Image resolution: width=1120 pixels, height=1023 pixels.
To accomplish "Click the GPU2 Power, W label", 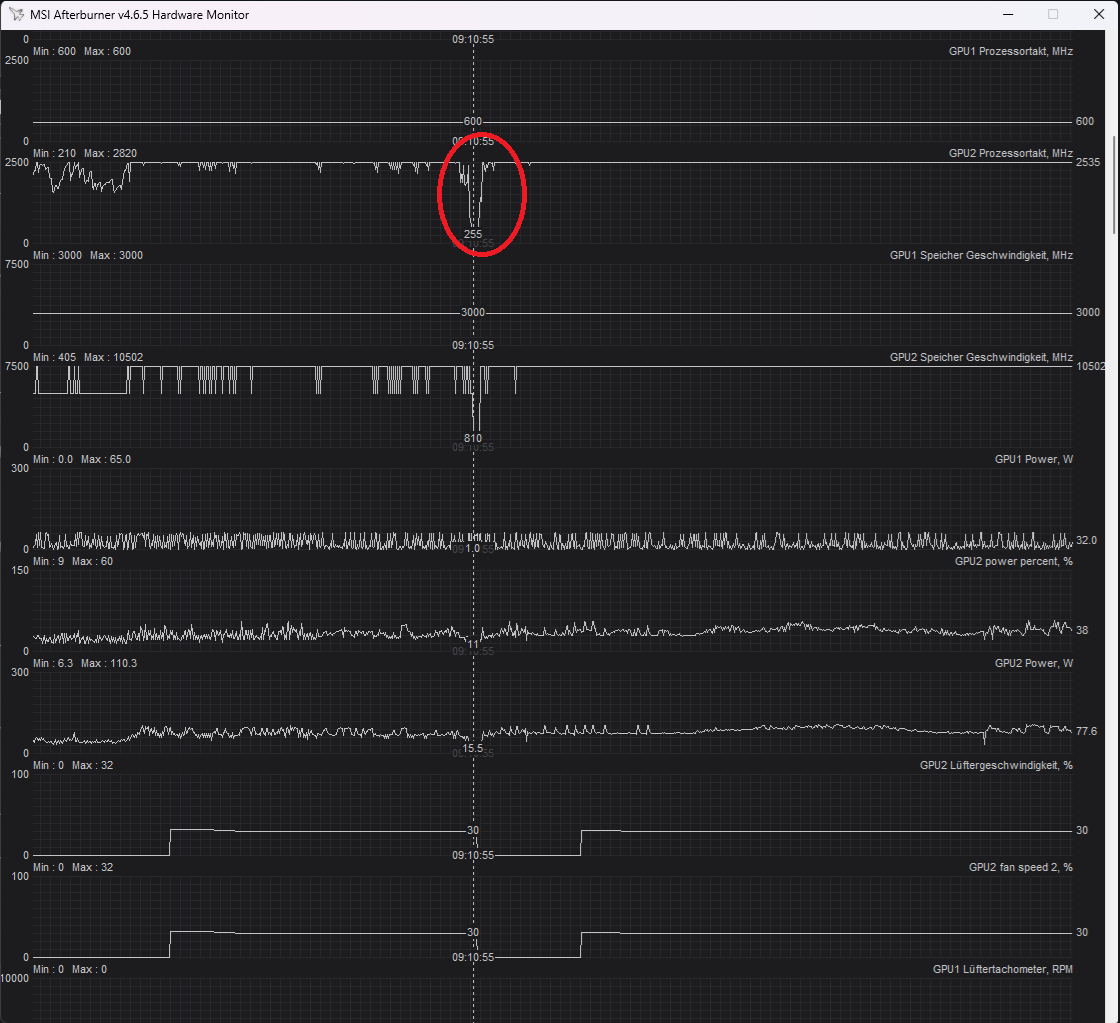I will pyautogui.click(x=1034, y=664).
